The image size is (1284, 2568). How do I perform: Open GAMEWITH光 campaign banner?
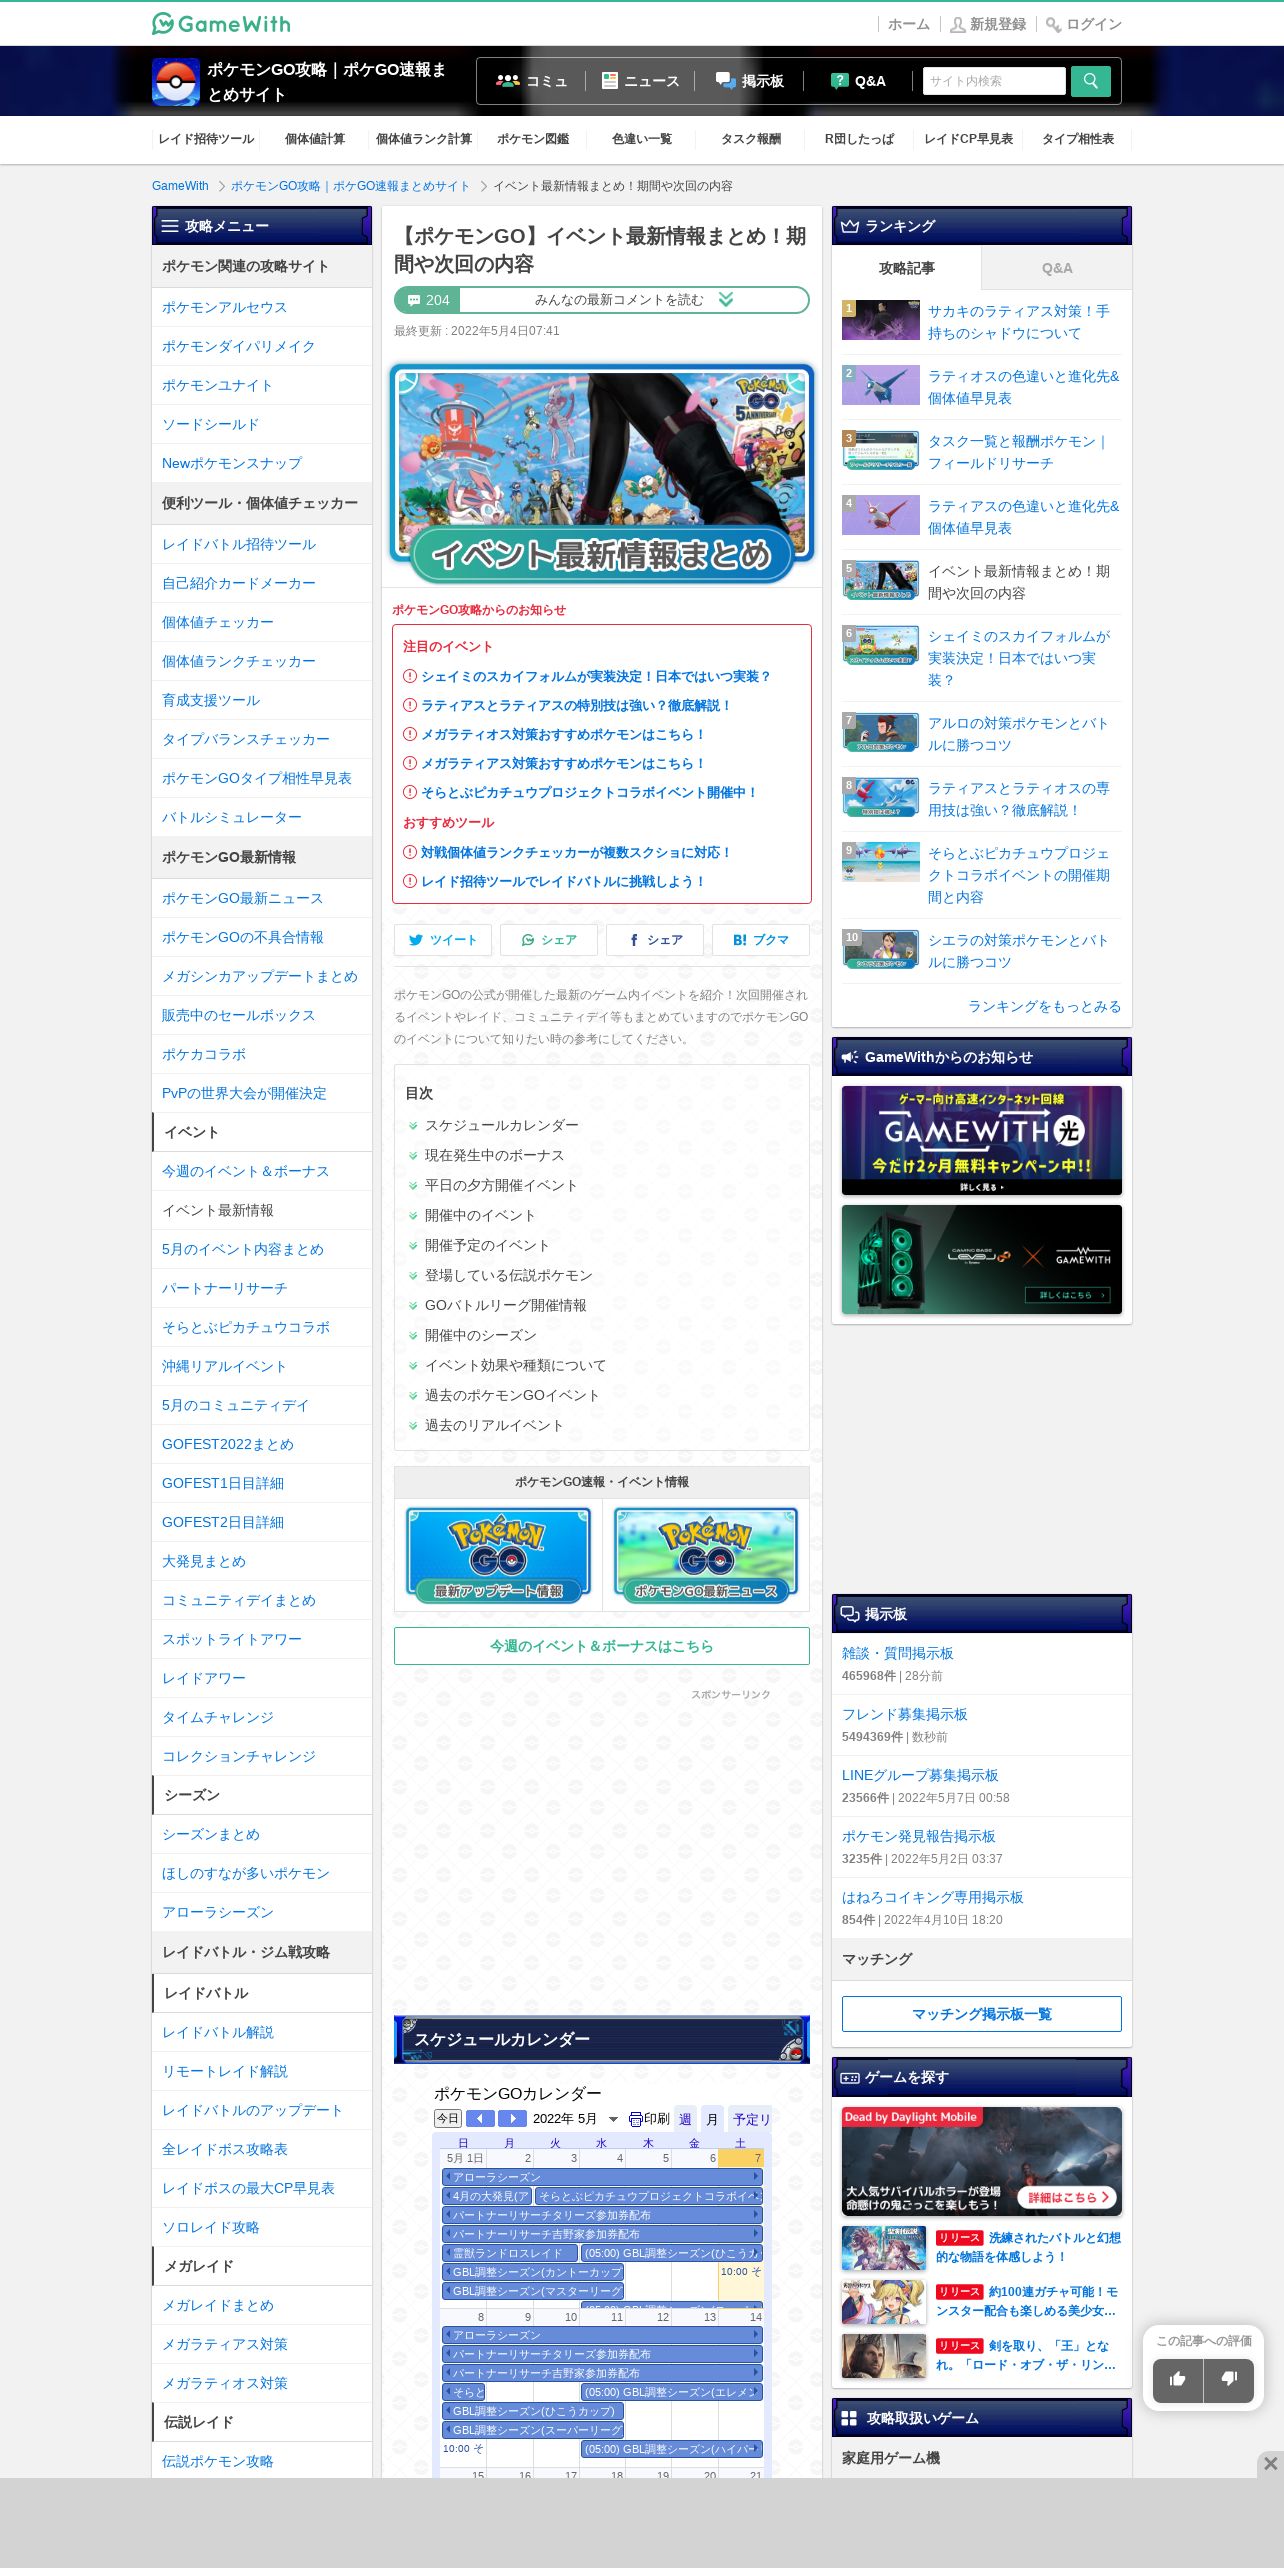pyautogui.click(x=982, y=1140)
